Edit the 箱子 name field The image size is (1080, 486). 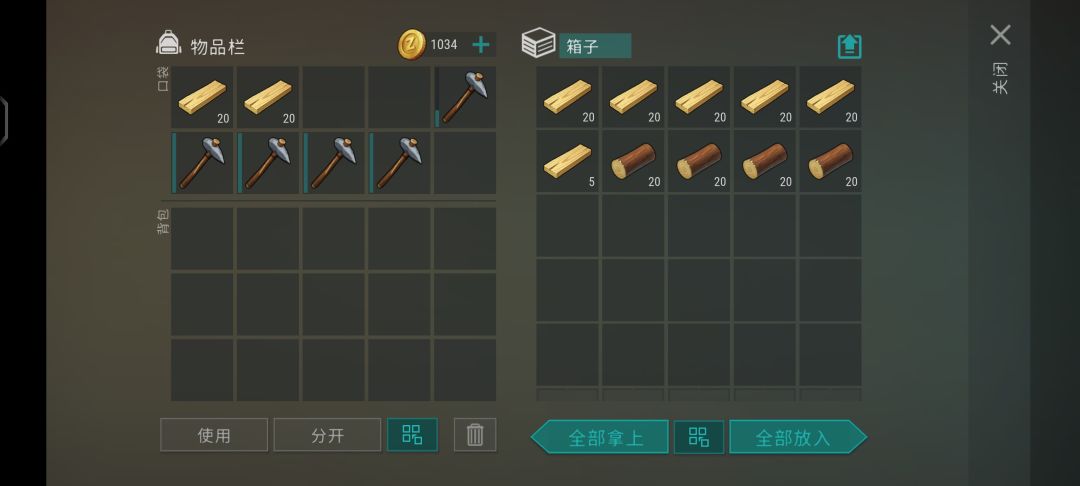(595, 46)
